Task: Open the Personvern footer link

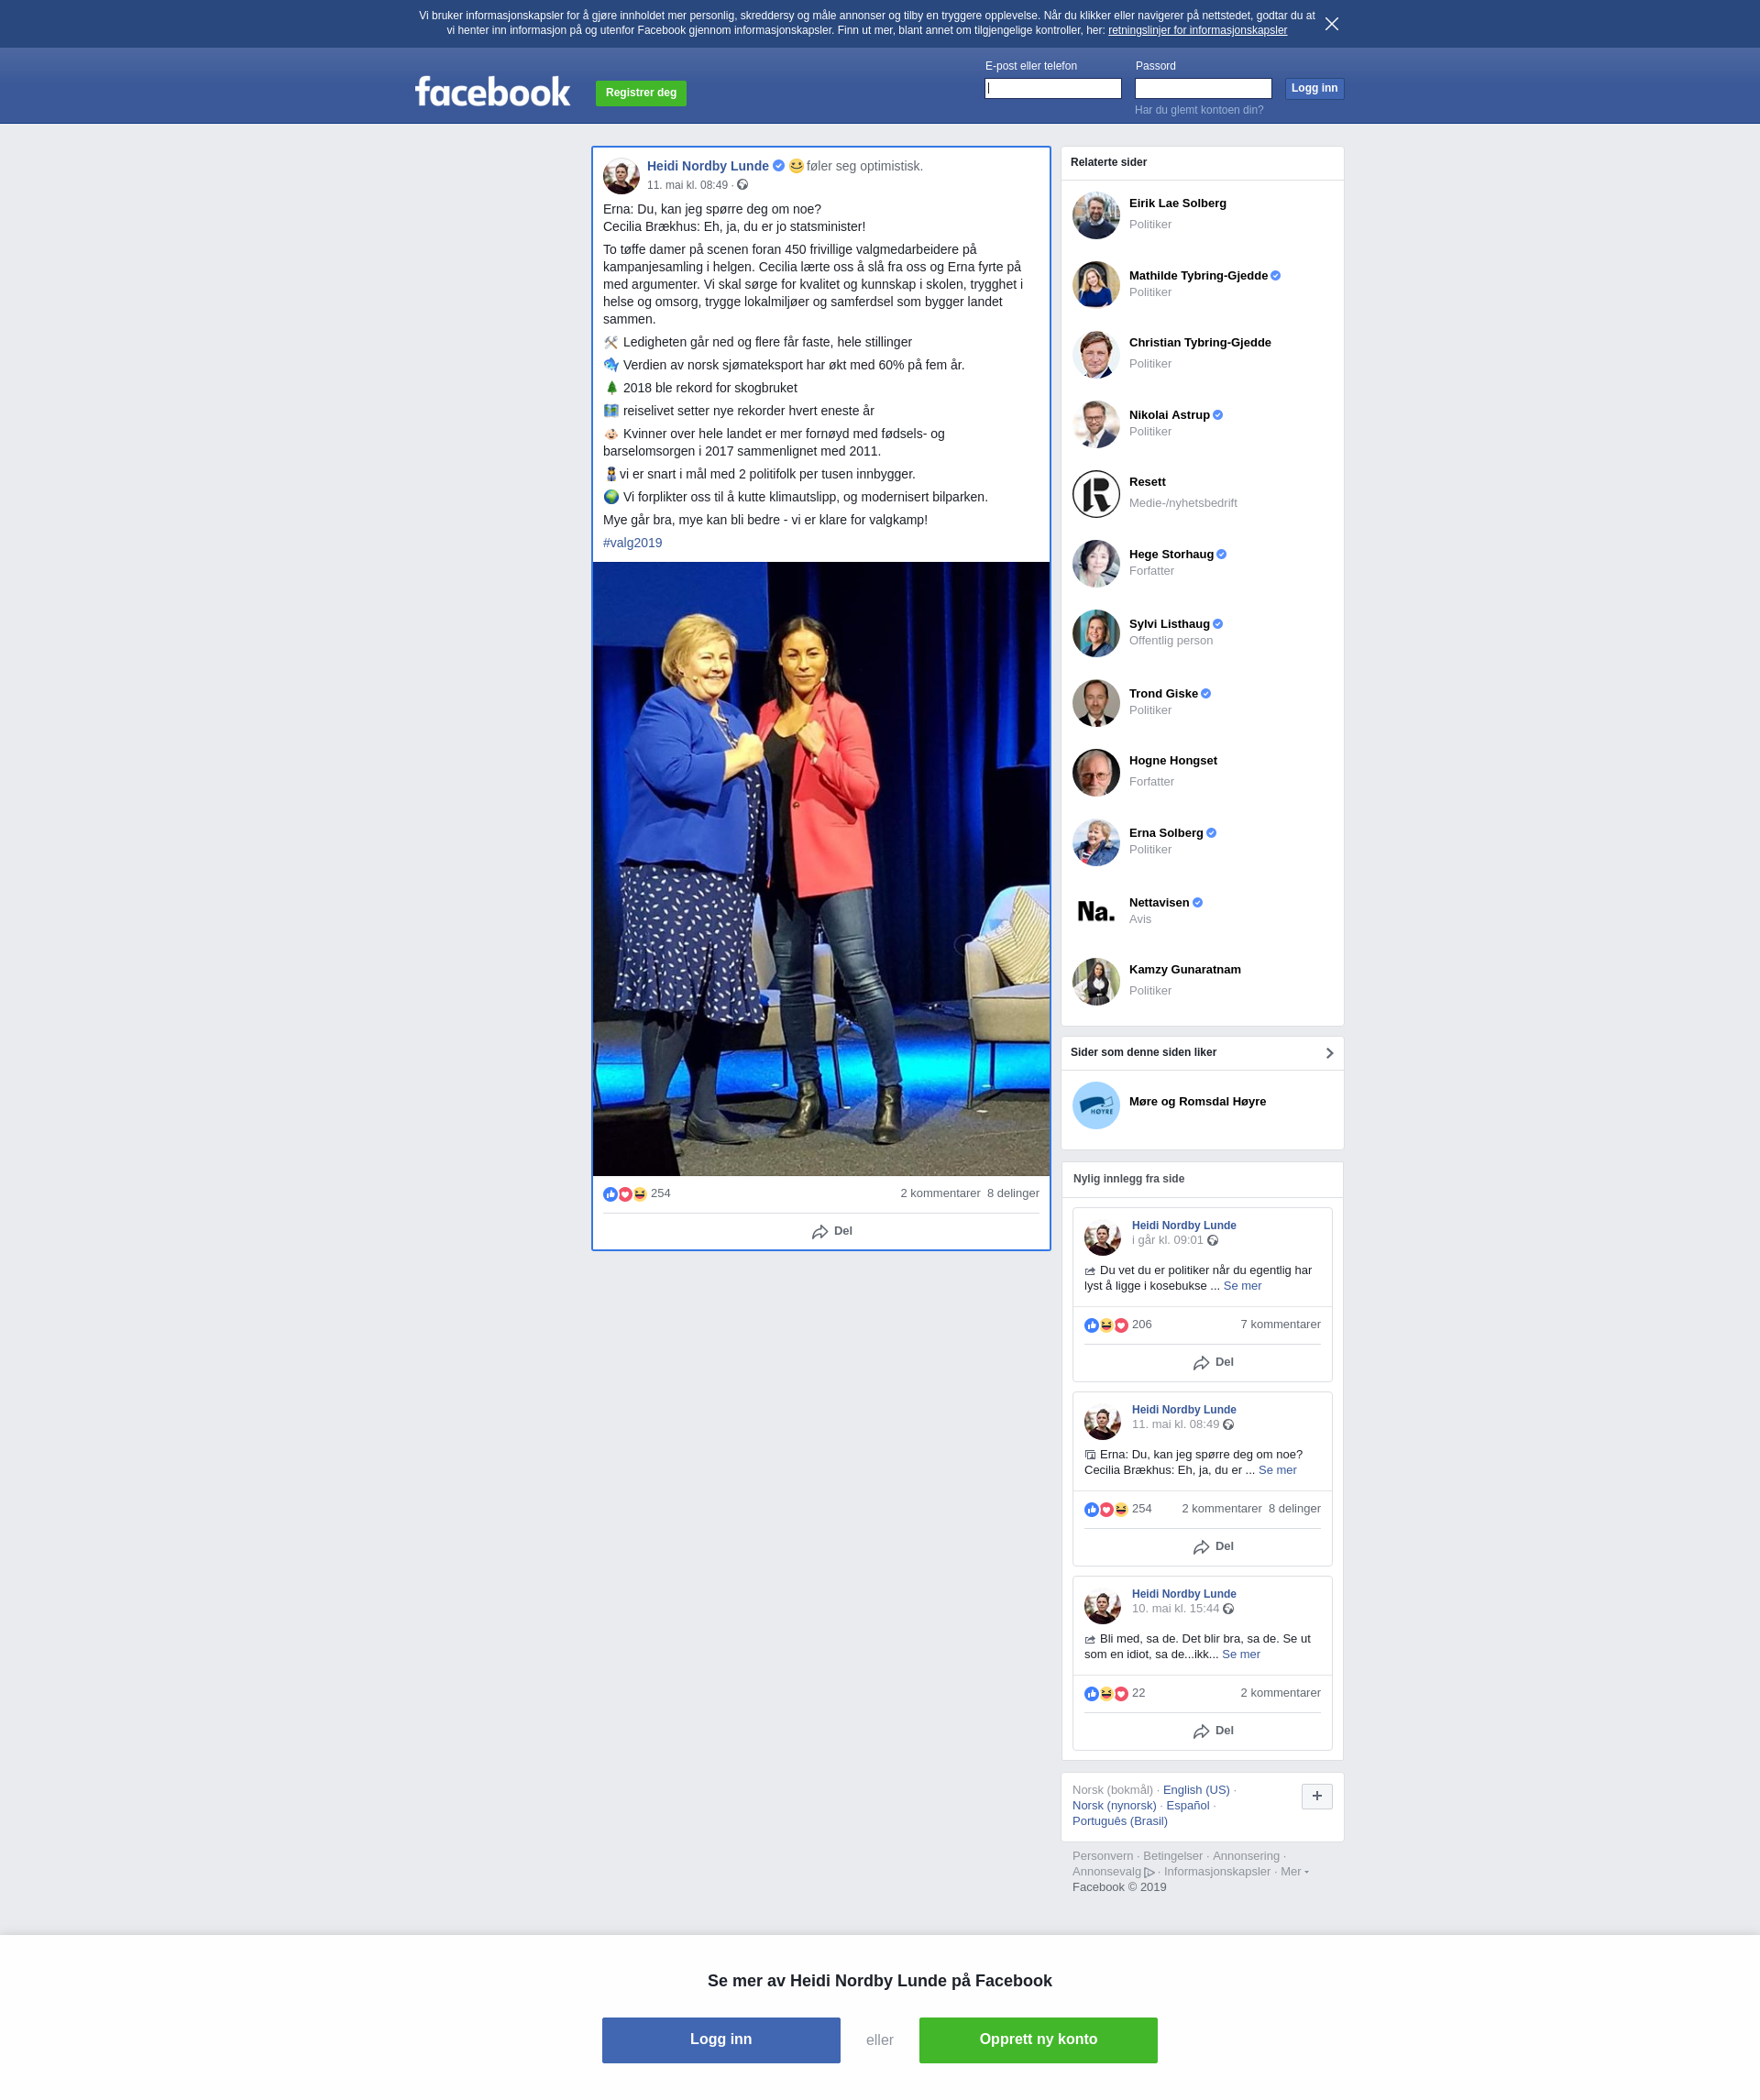Action: pyautogui.click(x=1102, y=1856)
